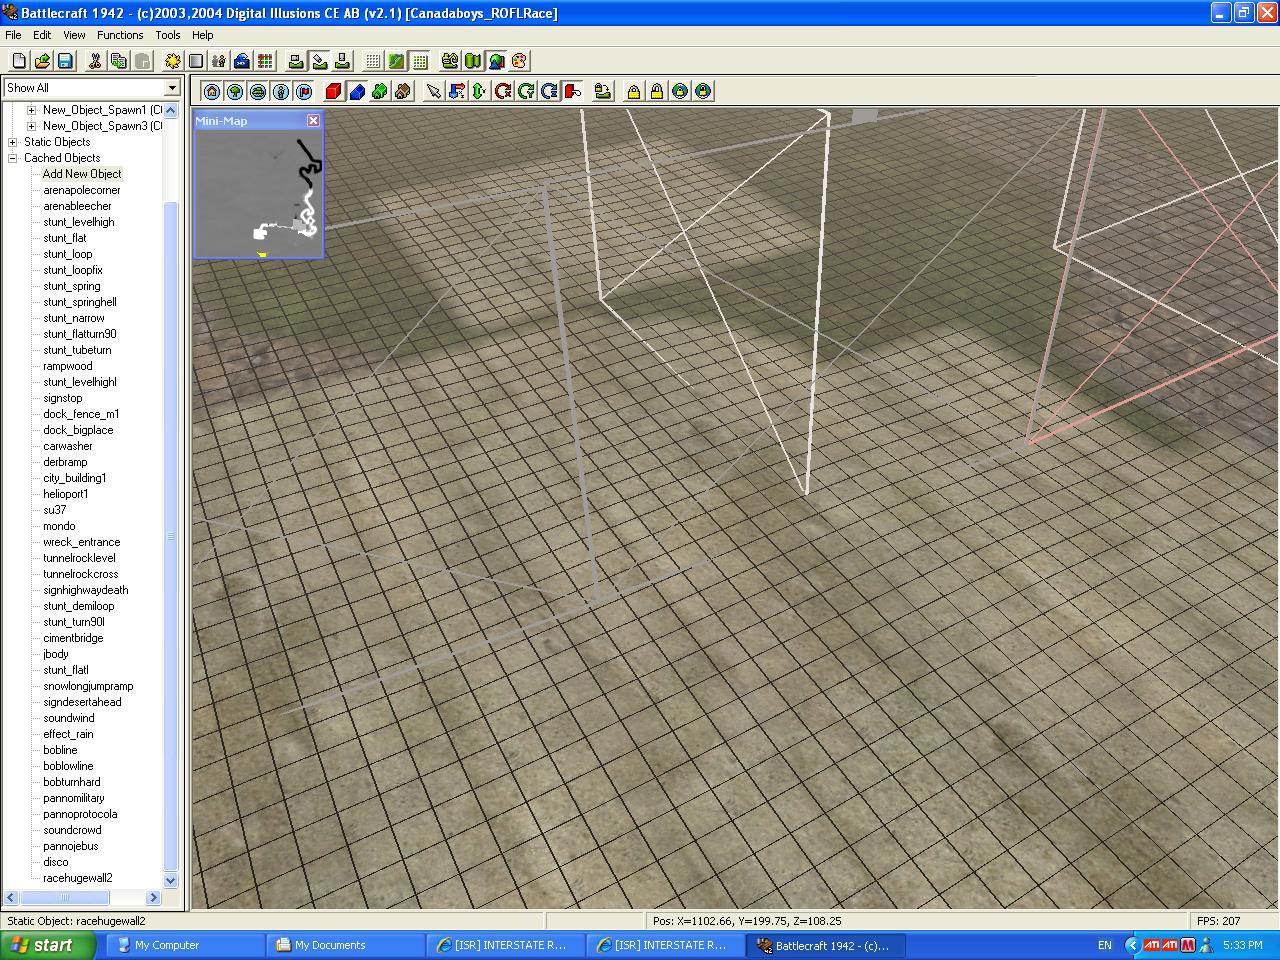The height and width of the screenshot is (960, 1280).
Task: Click the Windows start button
Action: (48, 945)
